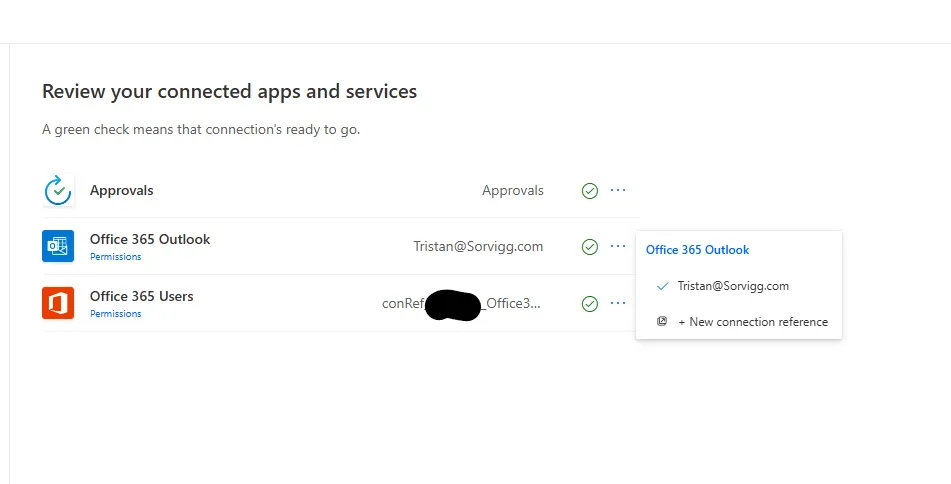Viewport: 951px width, 484px height.
Task: Click Tristan@Sorvigg.com in the Outlook row
Action: [x=478, y=246]
